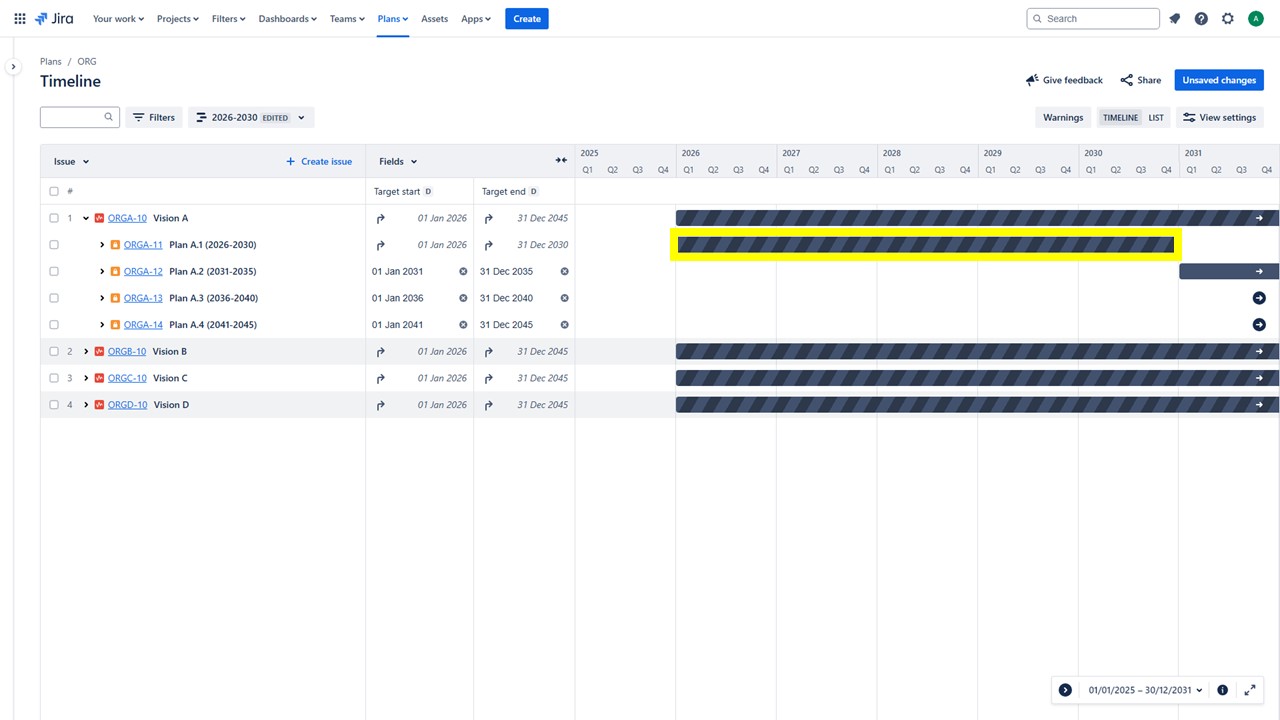Open the 2026-2030 view dropdown
Viewport: 1280px width, 720px height.
pos(251,117)
